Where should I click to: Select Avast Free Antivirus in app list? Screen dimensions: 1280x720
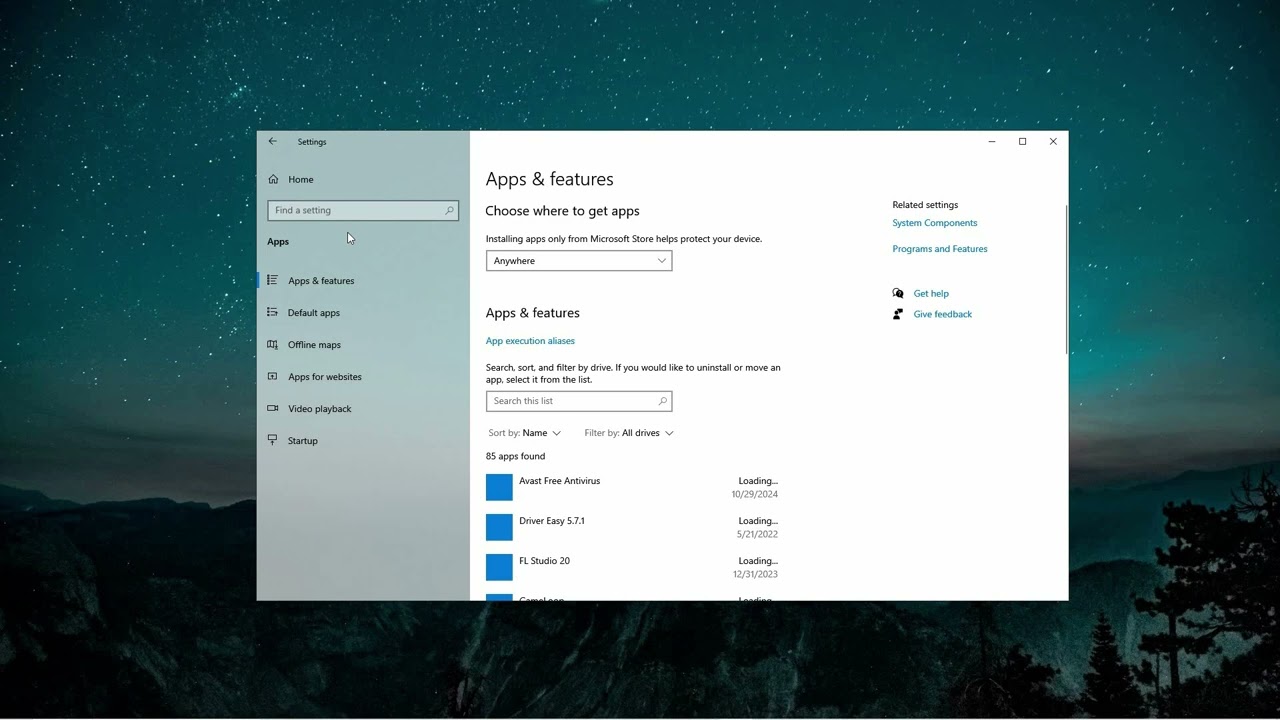coord(632,487)
